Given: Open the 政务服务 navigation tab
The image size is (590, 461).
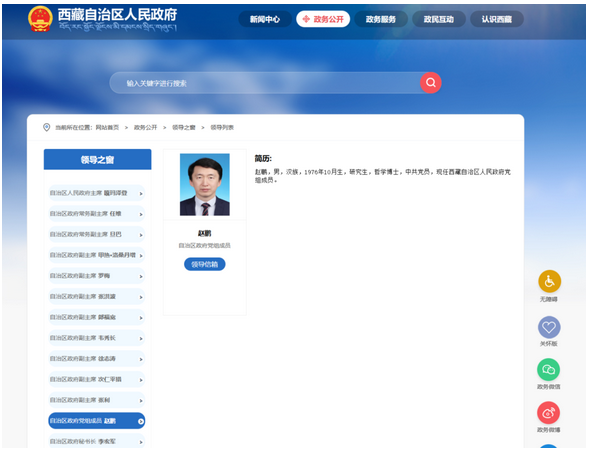Looking at the screenshot, I should point(381,19).
